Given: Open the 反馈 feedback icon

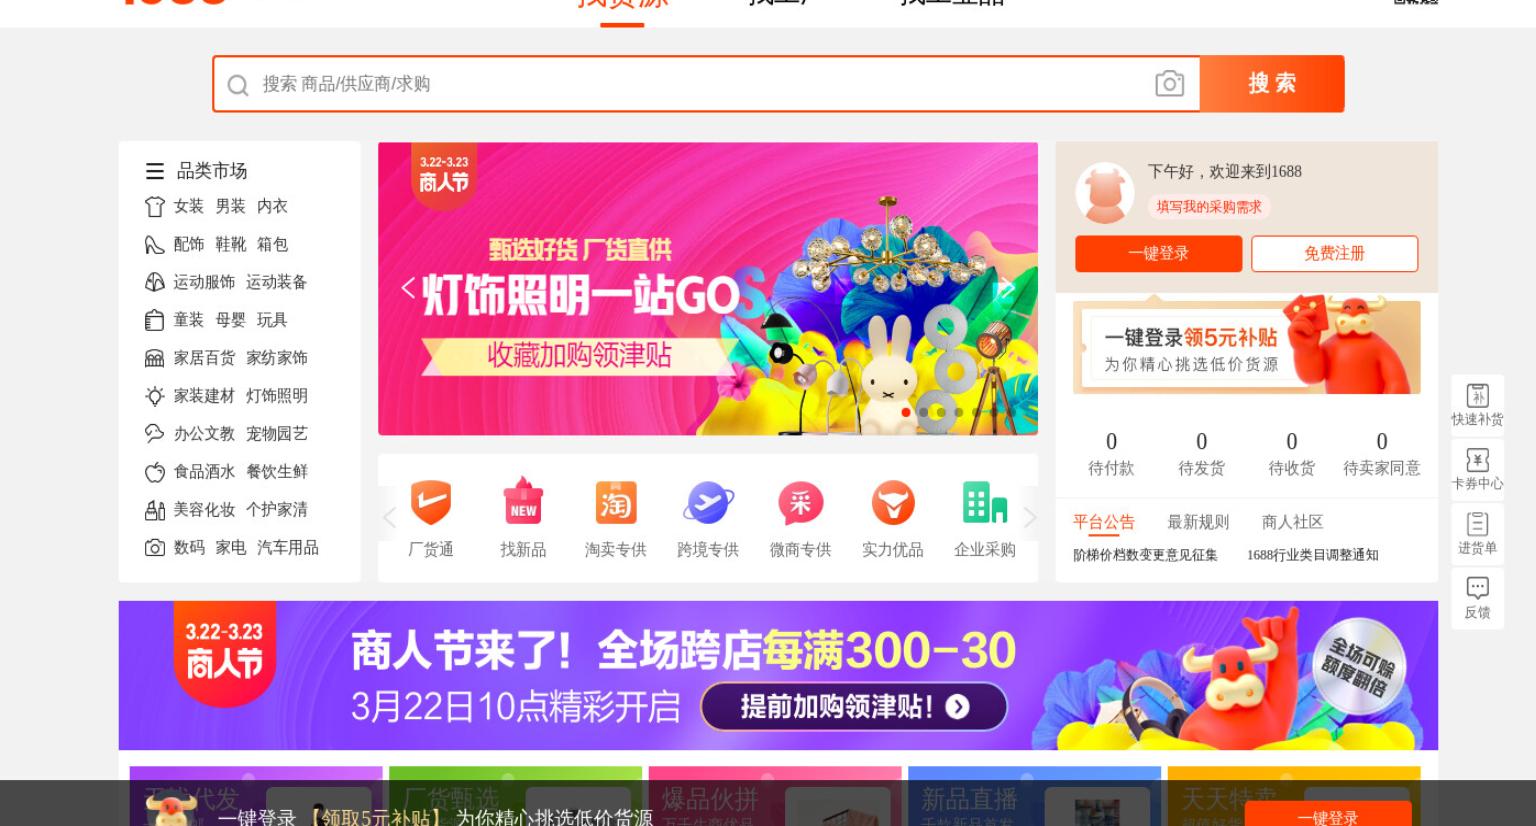Looking at the screenshot, I should pos(1477,598).
